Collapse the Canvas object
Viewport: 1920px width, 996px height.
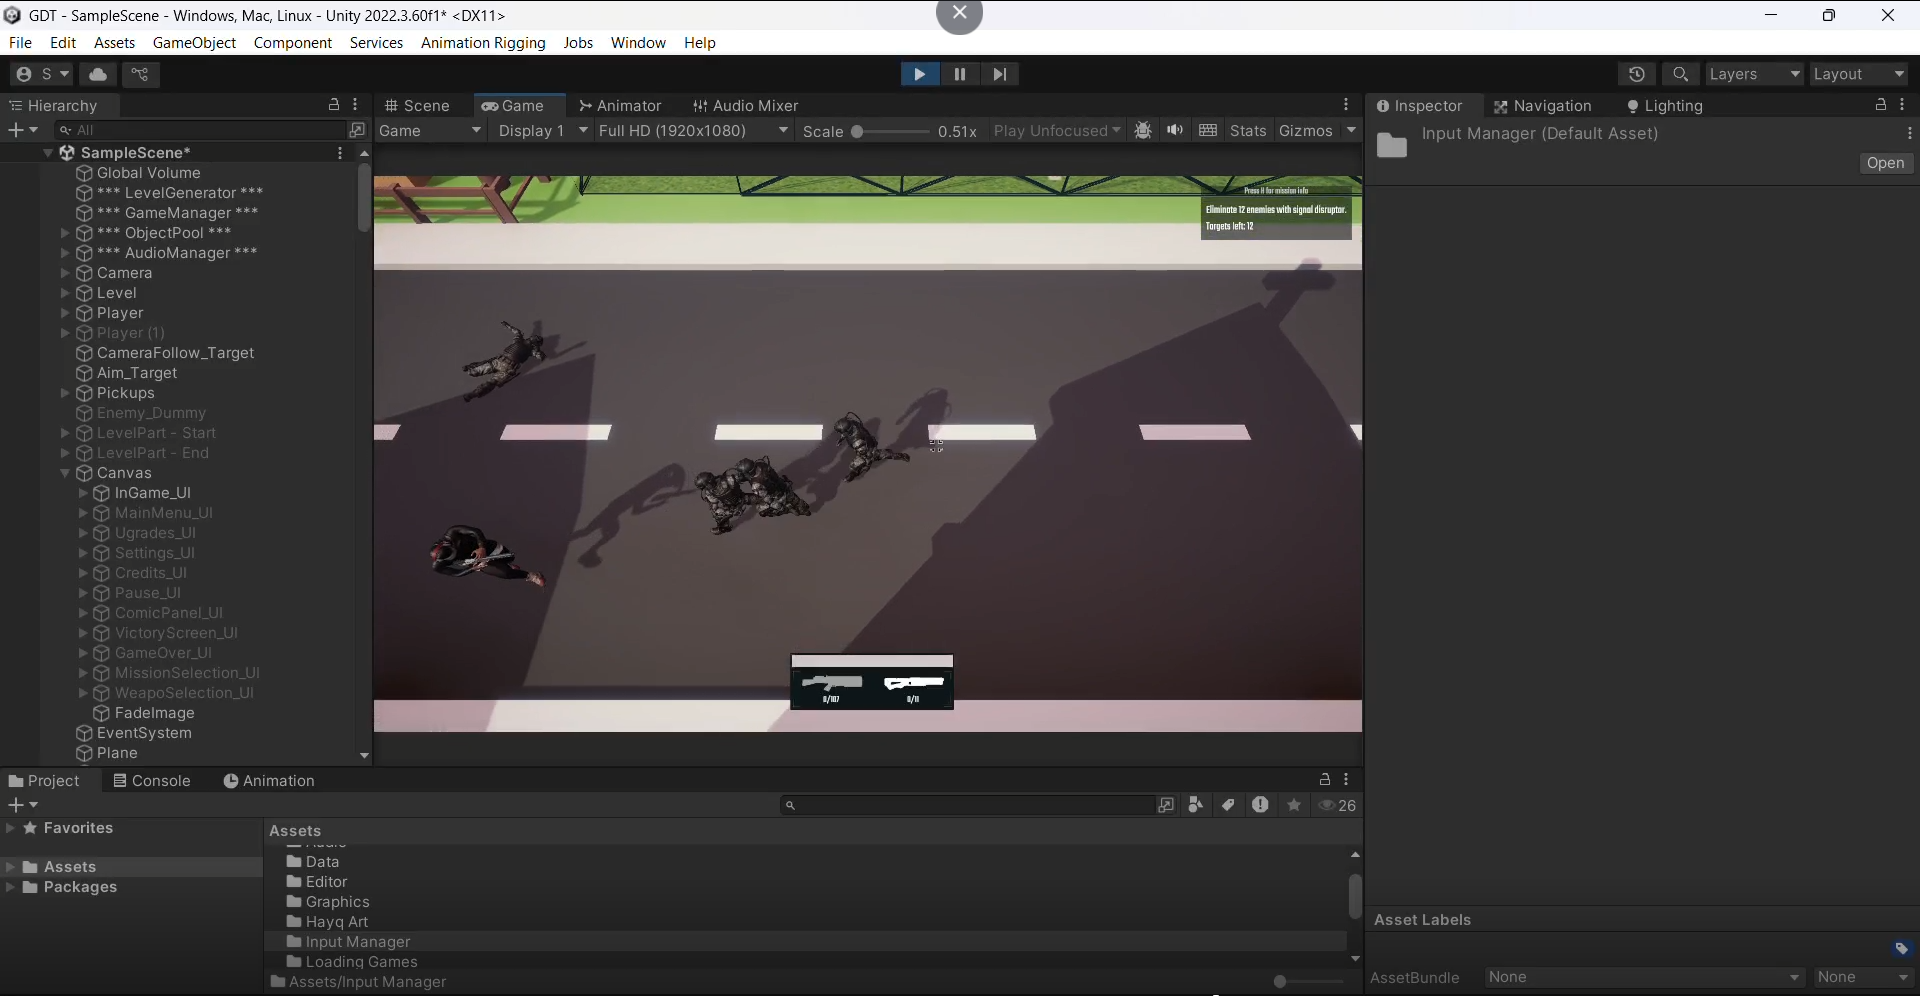click(x=65, y=473)
